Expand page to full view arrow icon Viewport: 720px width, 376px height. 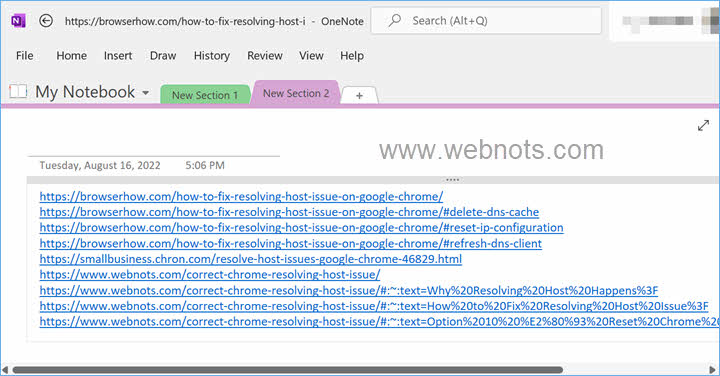703,125
